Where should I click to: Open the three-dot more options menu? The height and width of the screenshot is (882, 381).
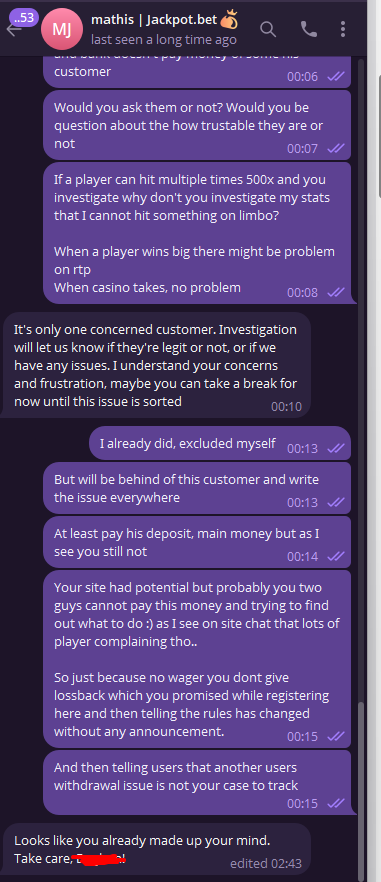tap(343, 29)
